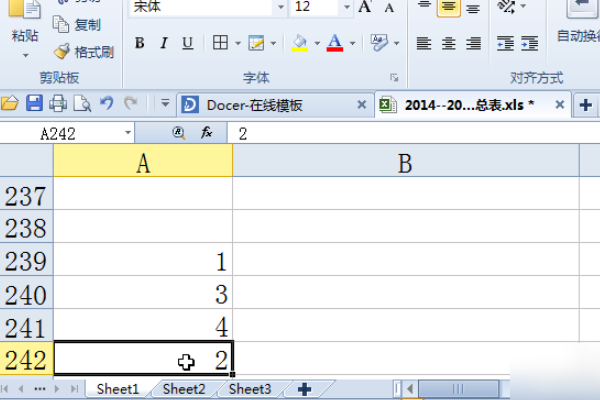Image resolution: width=600 pixels, height=400 pixels.
Task: Go to first sheet navigation arrow
Action: [x=5, y=389]
